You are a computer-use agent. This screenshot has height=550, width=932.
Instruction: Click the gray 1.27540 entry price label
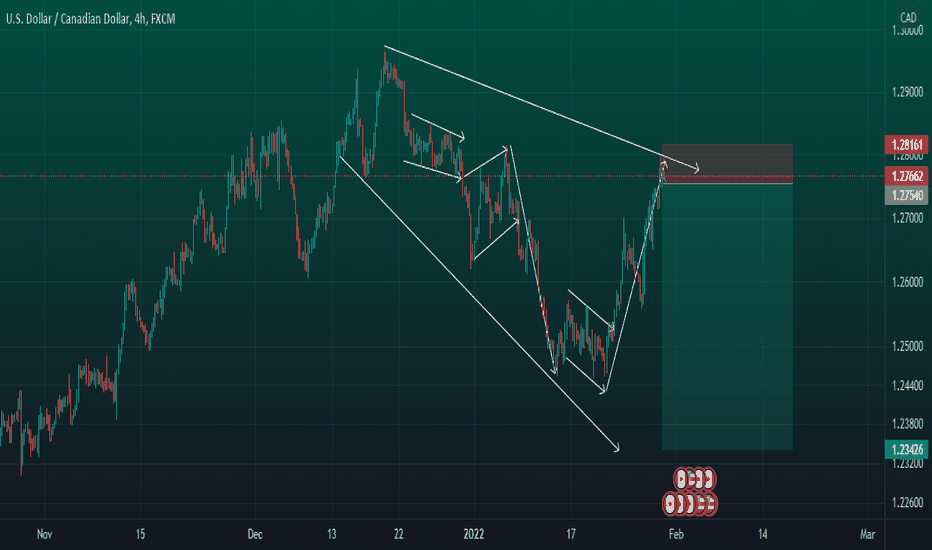pyautogui.click(x=906, y=195)
